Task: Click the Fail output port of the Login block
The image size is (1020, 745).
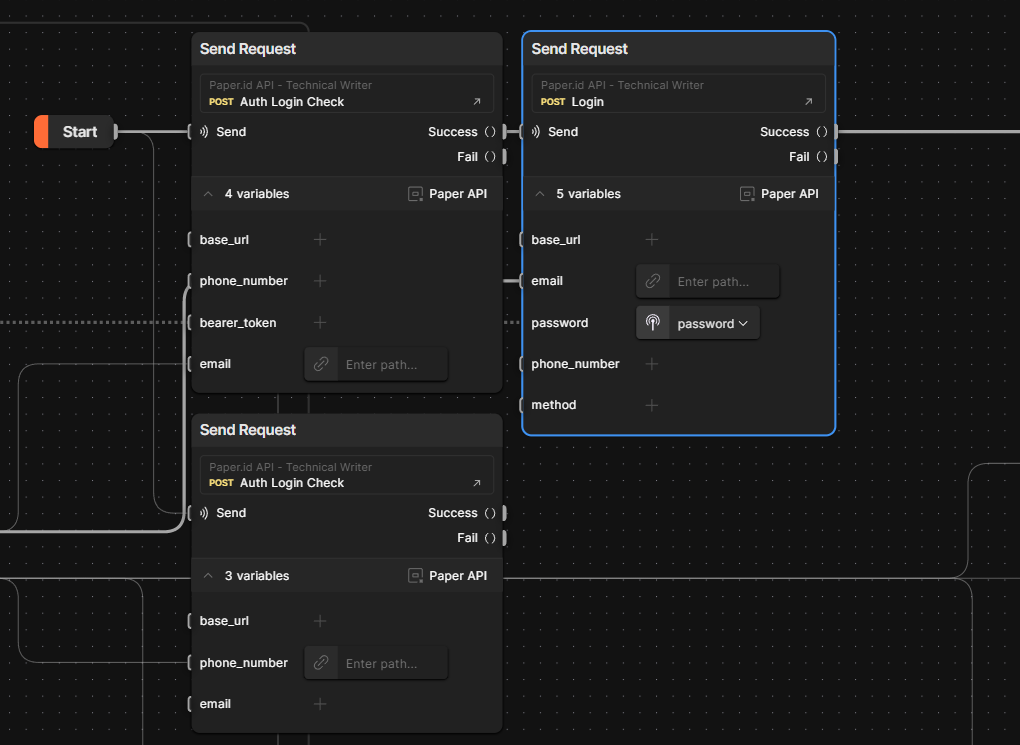Action: (836, 157)
